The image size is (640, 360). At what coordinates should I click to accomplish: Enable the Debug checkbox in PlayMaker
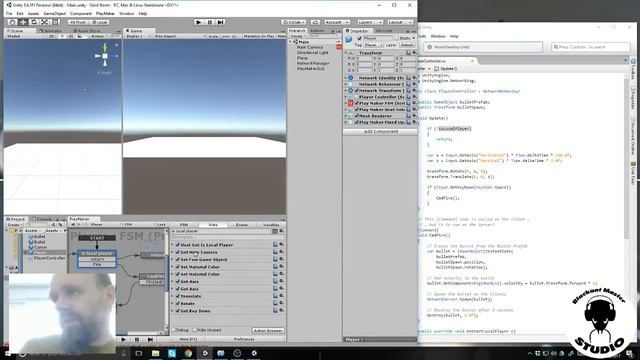[x=174, y=330]
